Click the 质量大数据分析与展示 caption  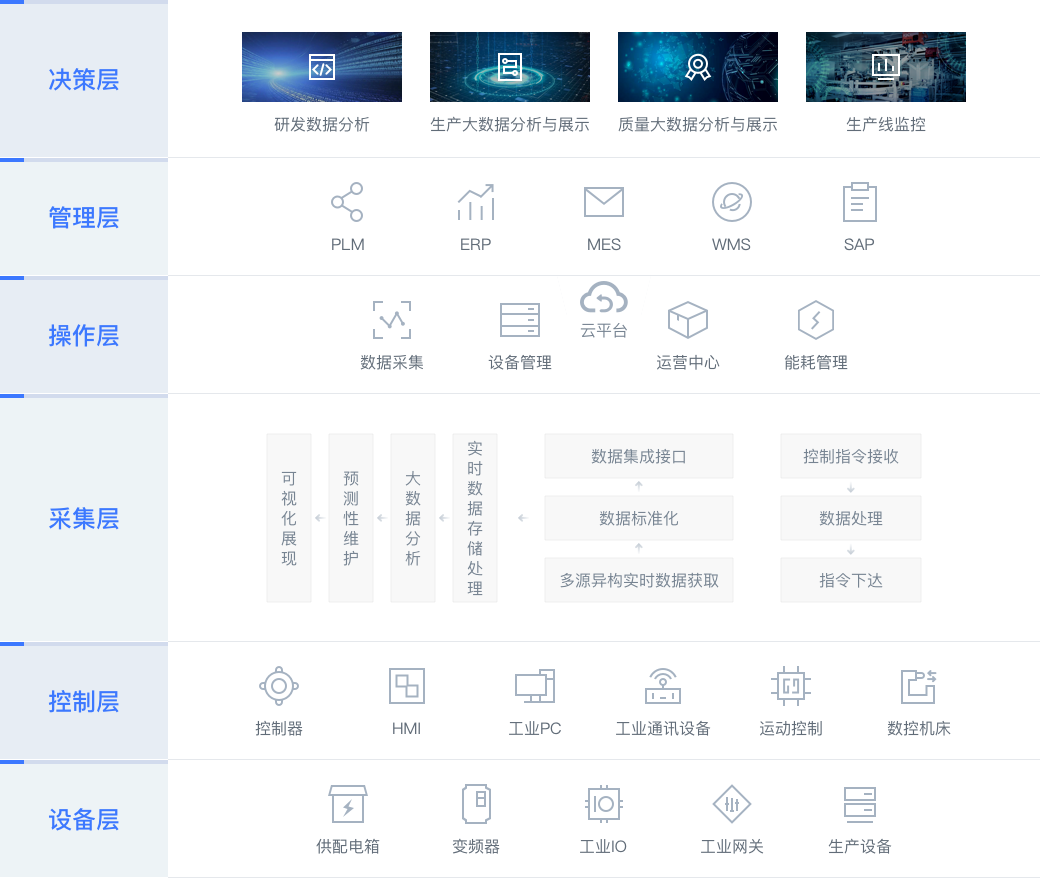(698, 125)
